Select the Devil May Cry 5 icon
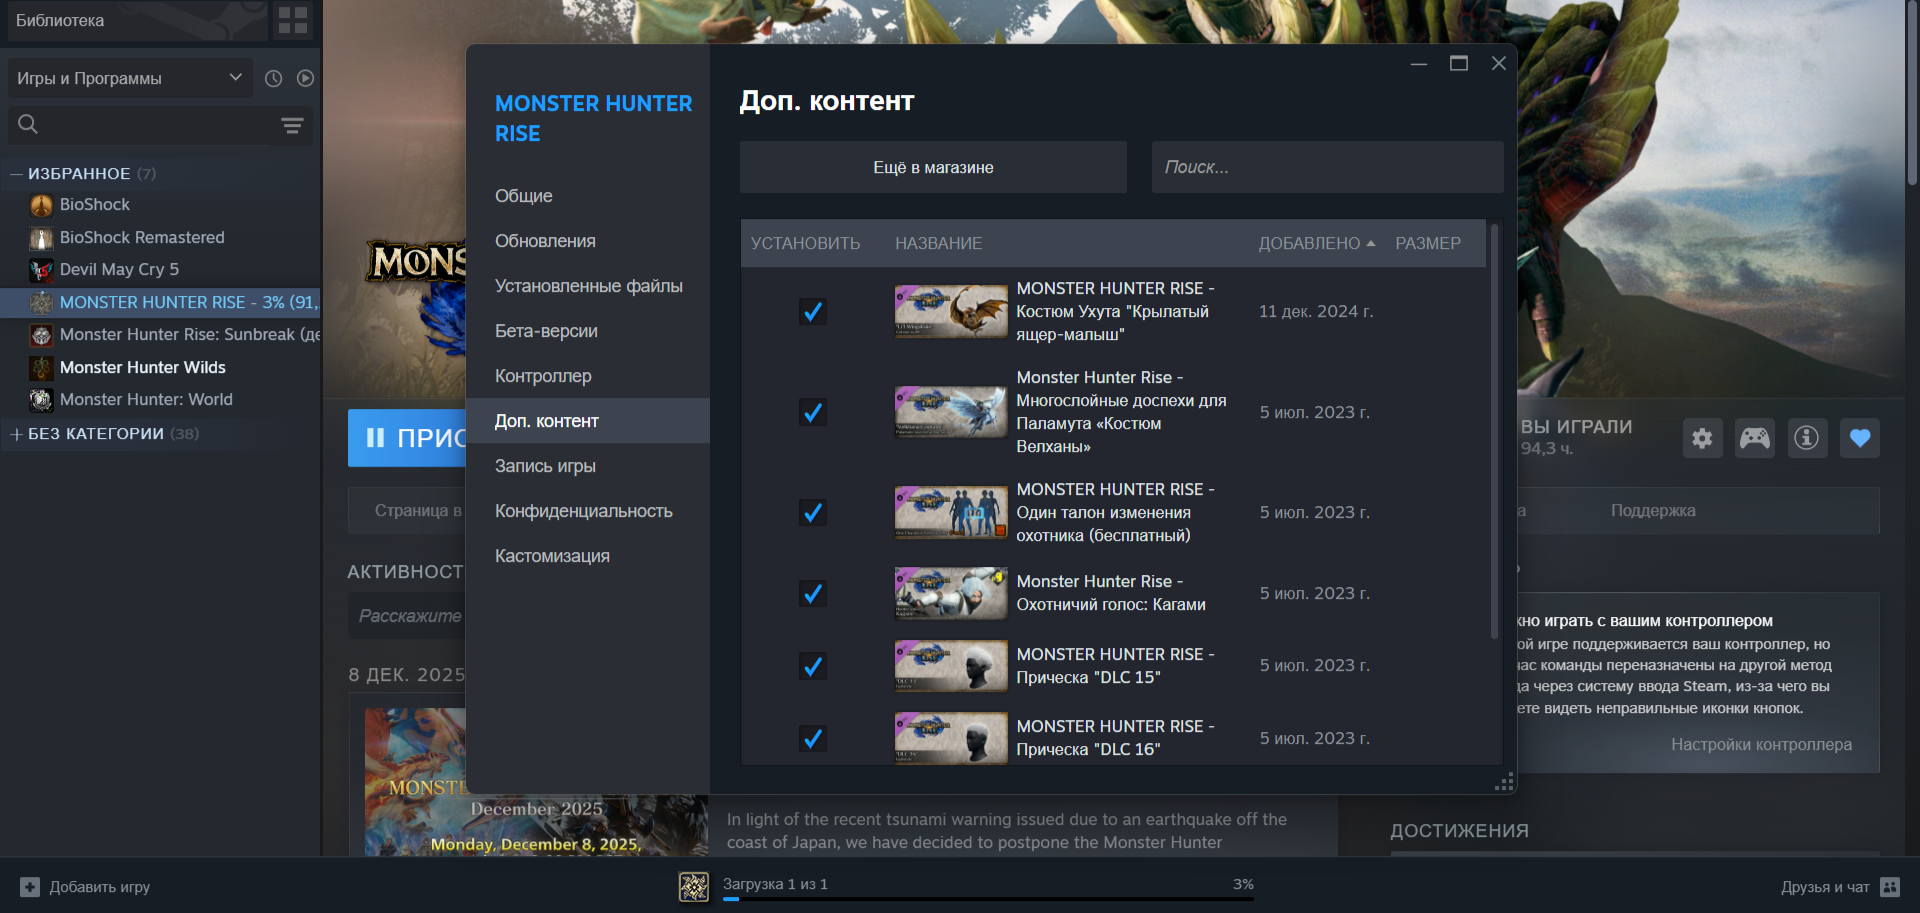The width and height of the screenshot is (1920, 913). [x=41, y=270]
